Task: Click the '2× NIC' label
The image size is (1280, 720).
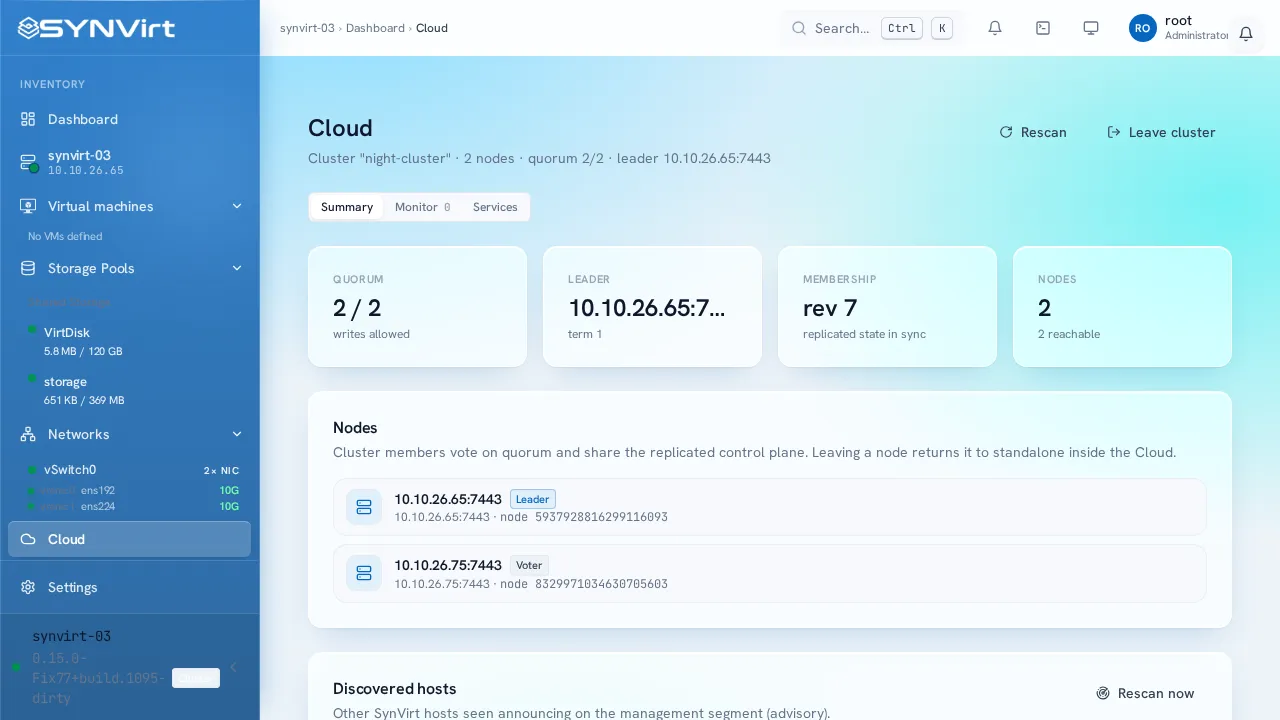Action: [221, 470]
